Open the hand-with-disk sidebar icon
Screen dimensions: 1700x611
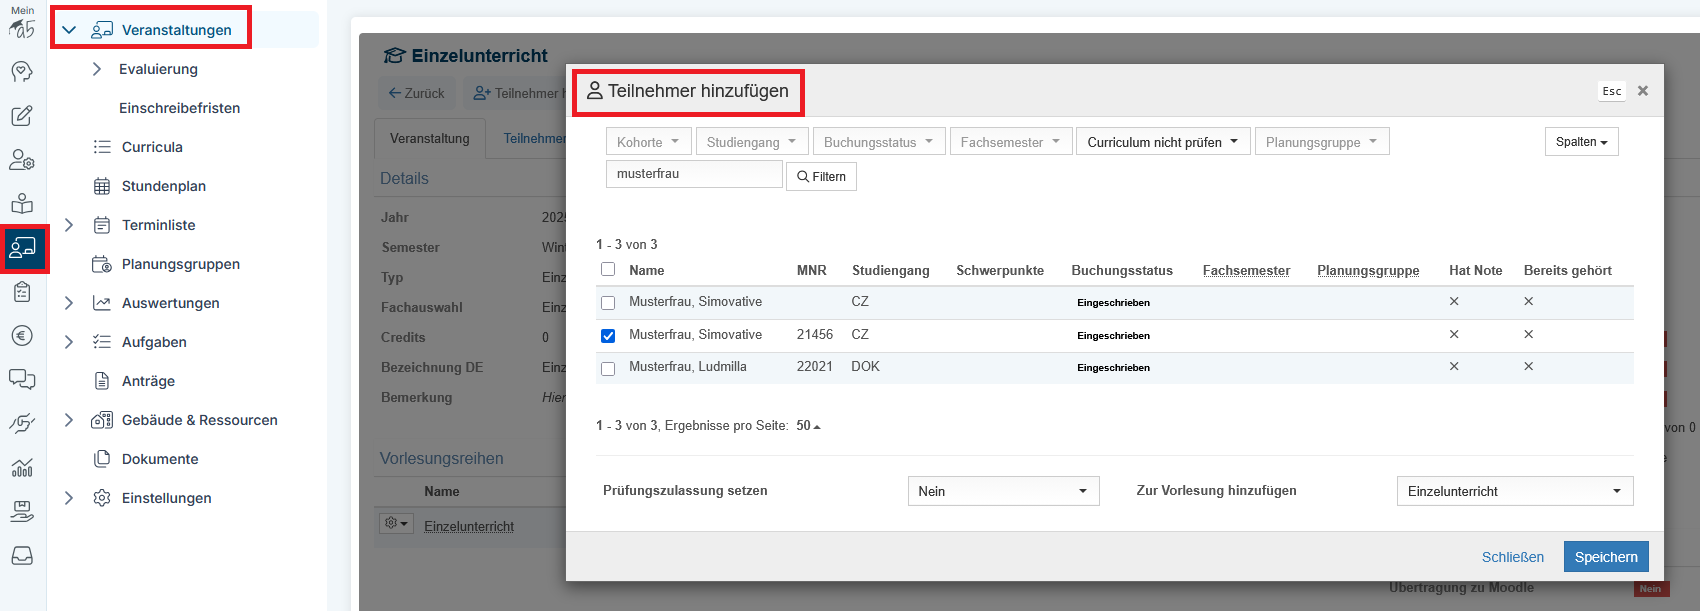click(x=22, y=511)
